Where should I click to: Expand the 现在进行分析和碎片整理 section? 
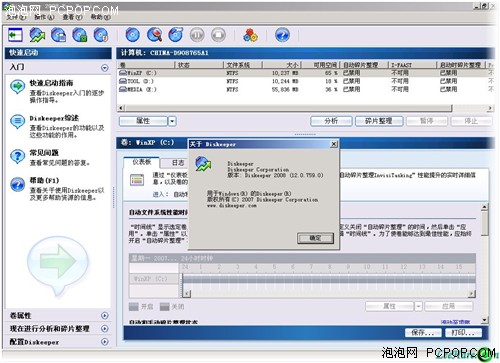(105, 329)
